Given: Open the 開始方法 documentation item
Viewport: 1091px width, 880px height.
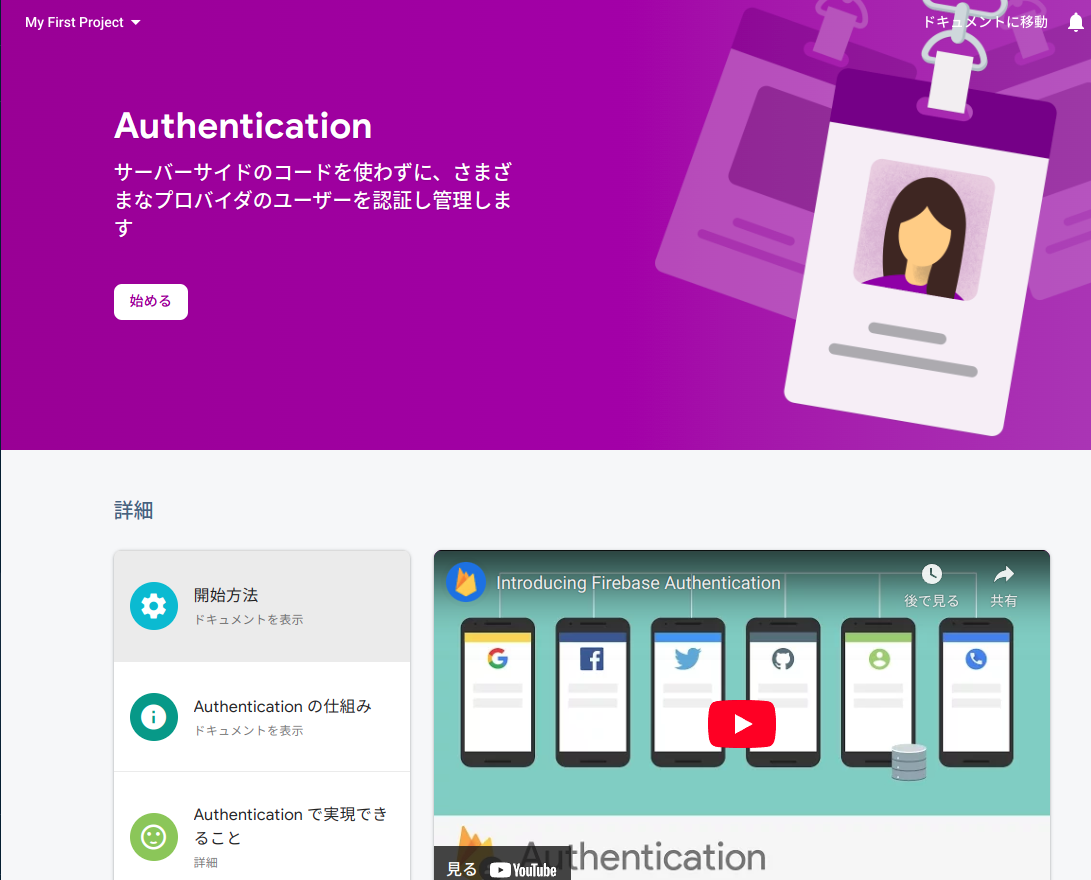Looking at the screenshot, I should click(x=262, y=606).
